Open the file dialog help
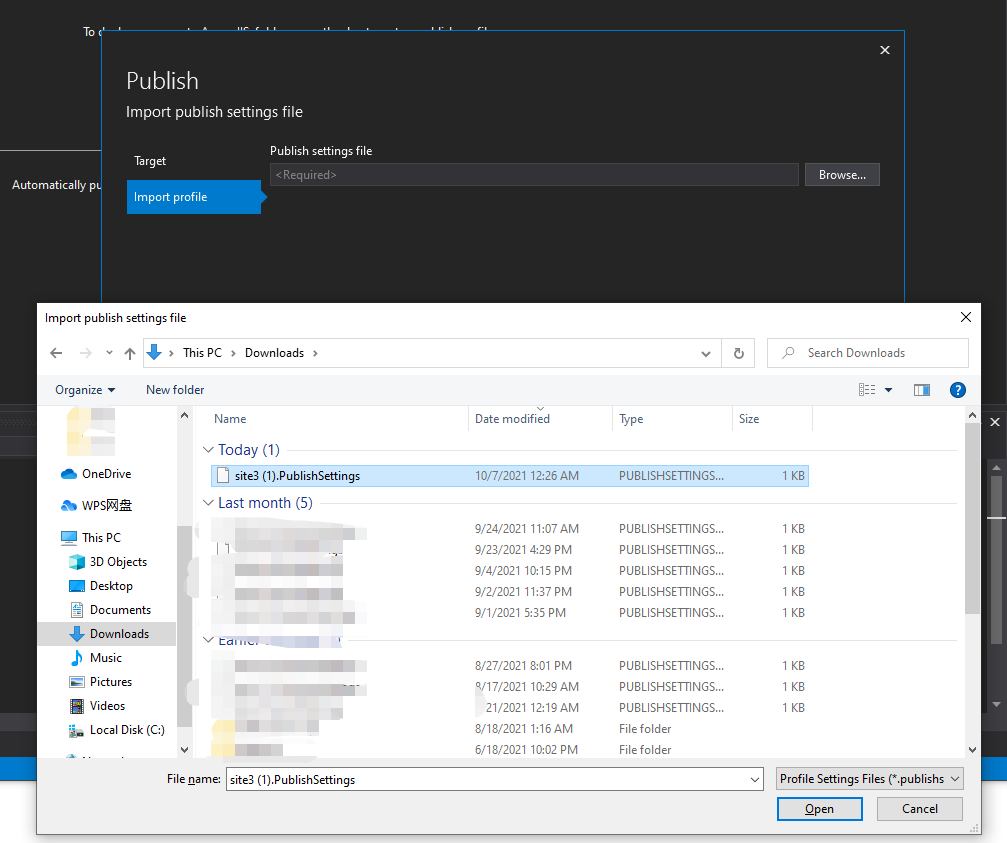This screenshot has width=1007, height=843. (x=957, y=389)
